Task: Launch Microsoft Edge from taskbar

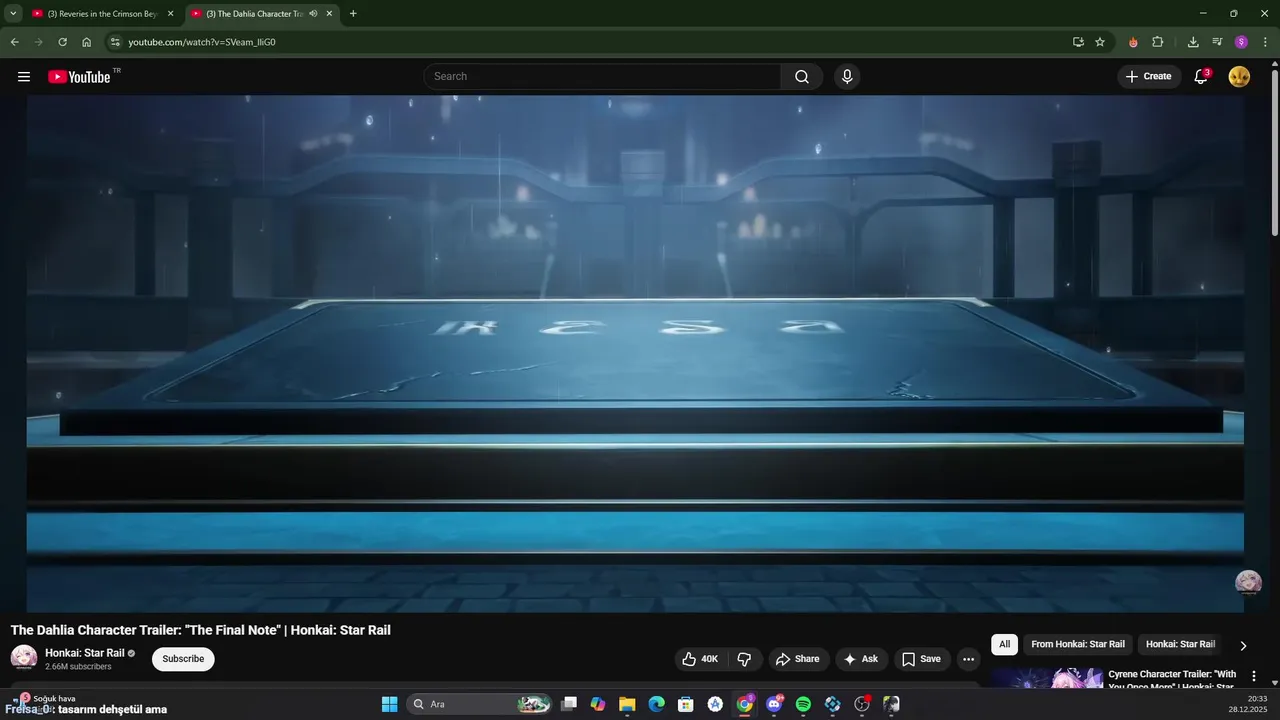Action: point(656,704)
